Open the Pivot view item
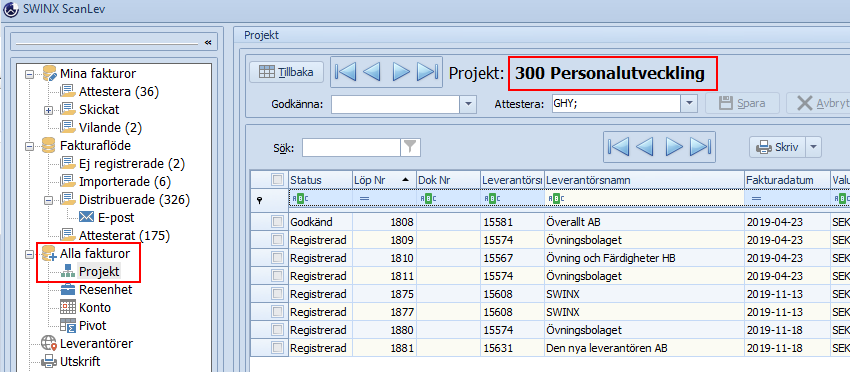 point(92,325)
